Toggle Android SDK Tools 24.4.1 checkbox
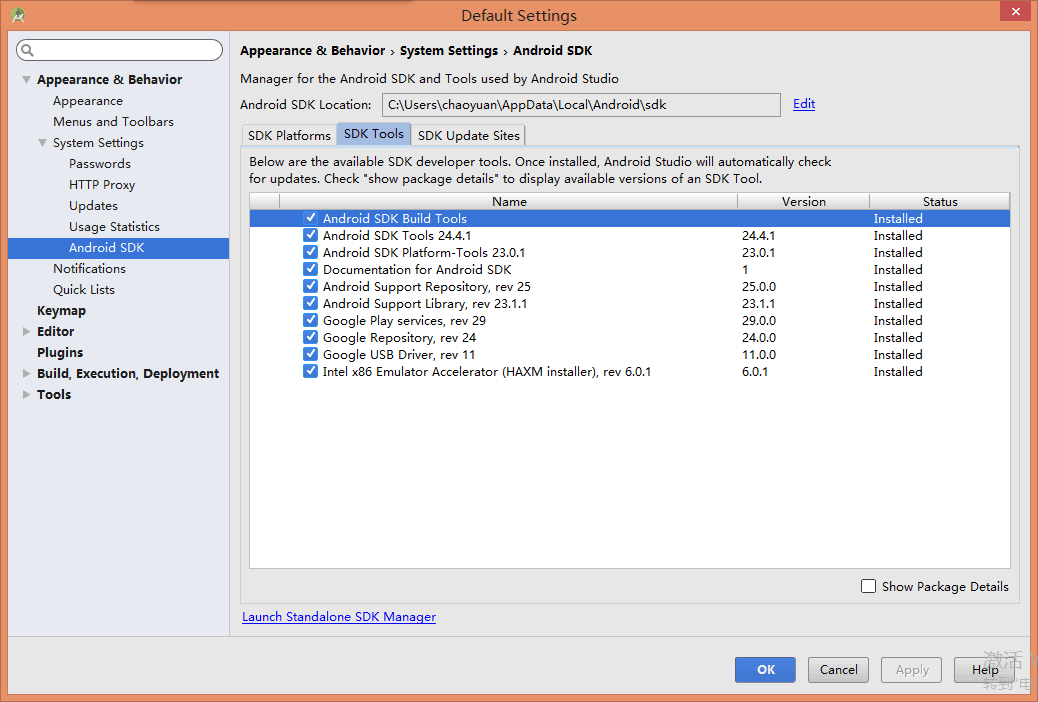Viewport: 1038px width, 702px height. (310, 235)
